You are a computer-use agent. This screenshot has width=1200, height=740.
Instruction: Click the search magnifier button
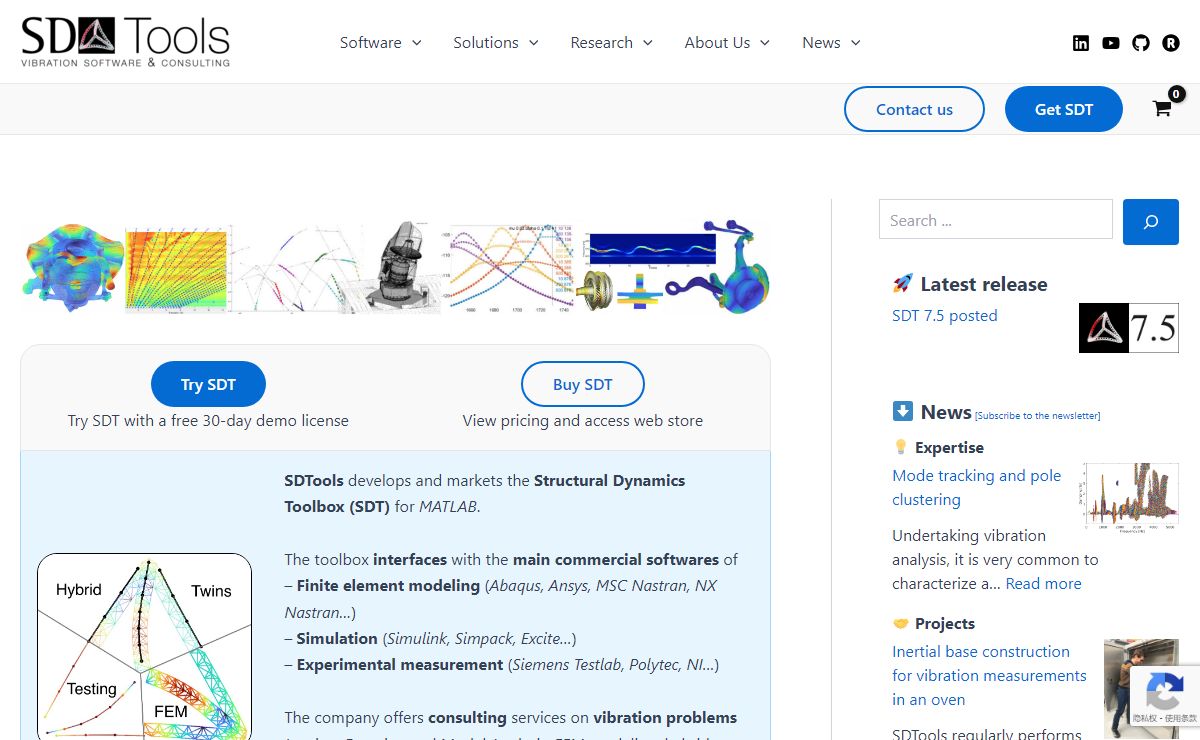click(x=1151, y=222)
